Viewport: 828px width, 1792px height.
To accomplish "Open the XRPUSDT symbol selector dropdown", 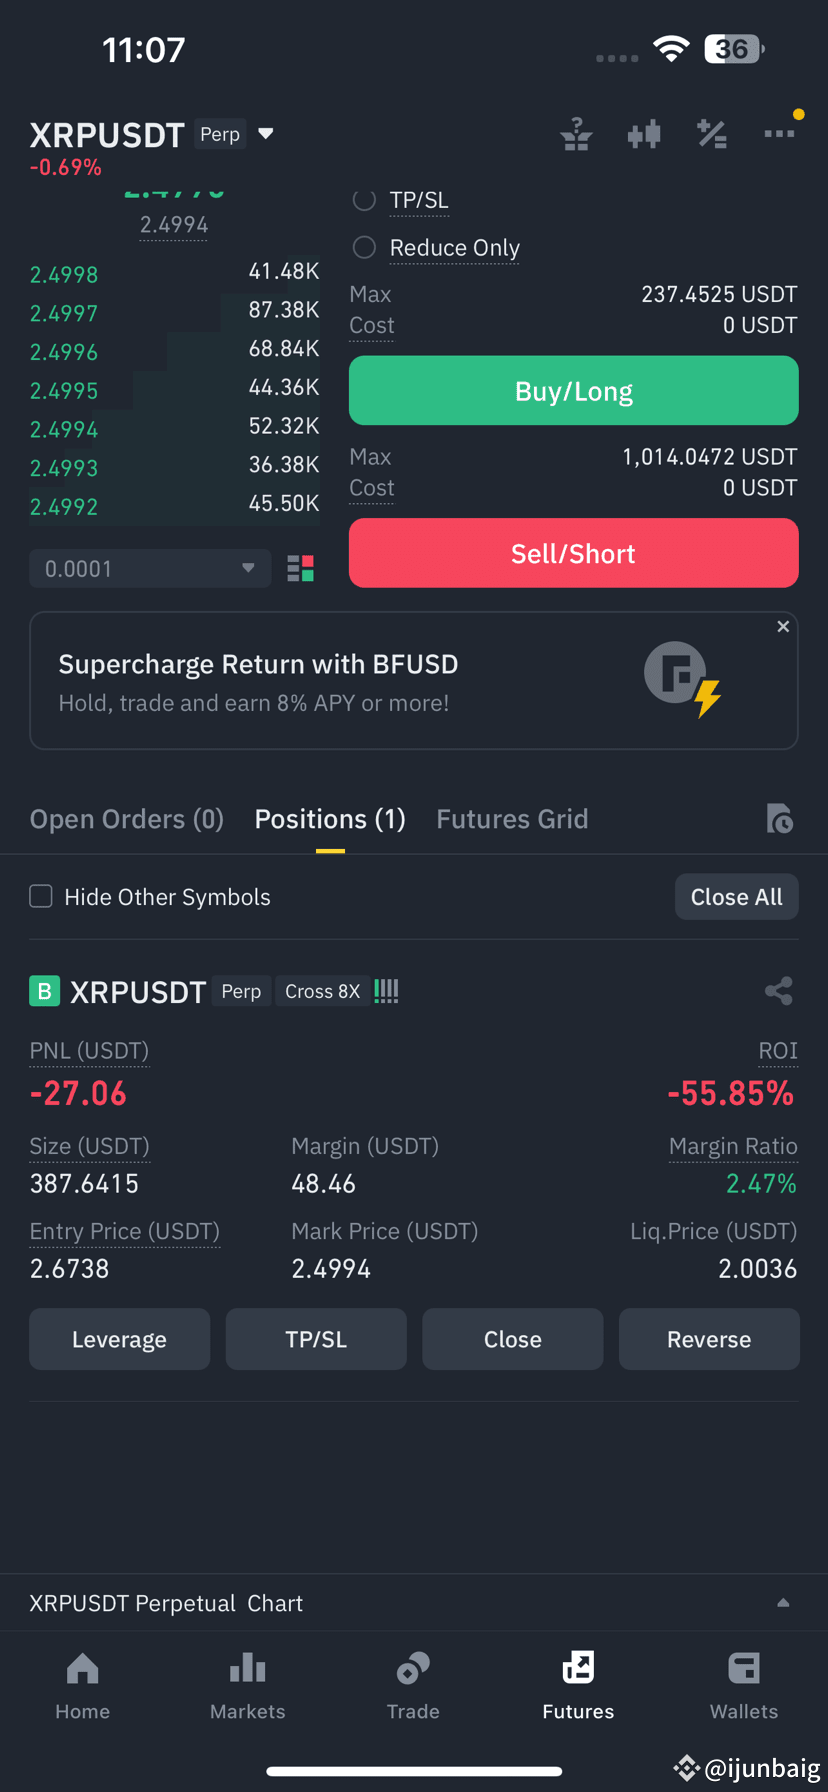I will (265, 132).
